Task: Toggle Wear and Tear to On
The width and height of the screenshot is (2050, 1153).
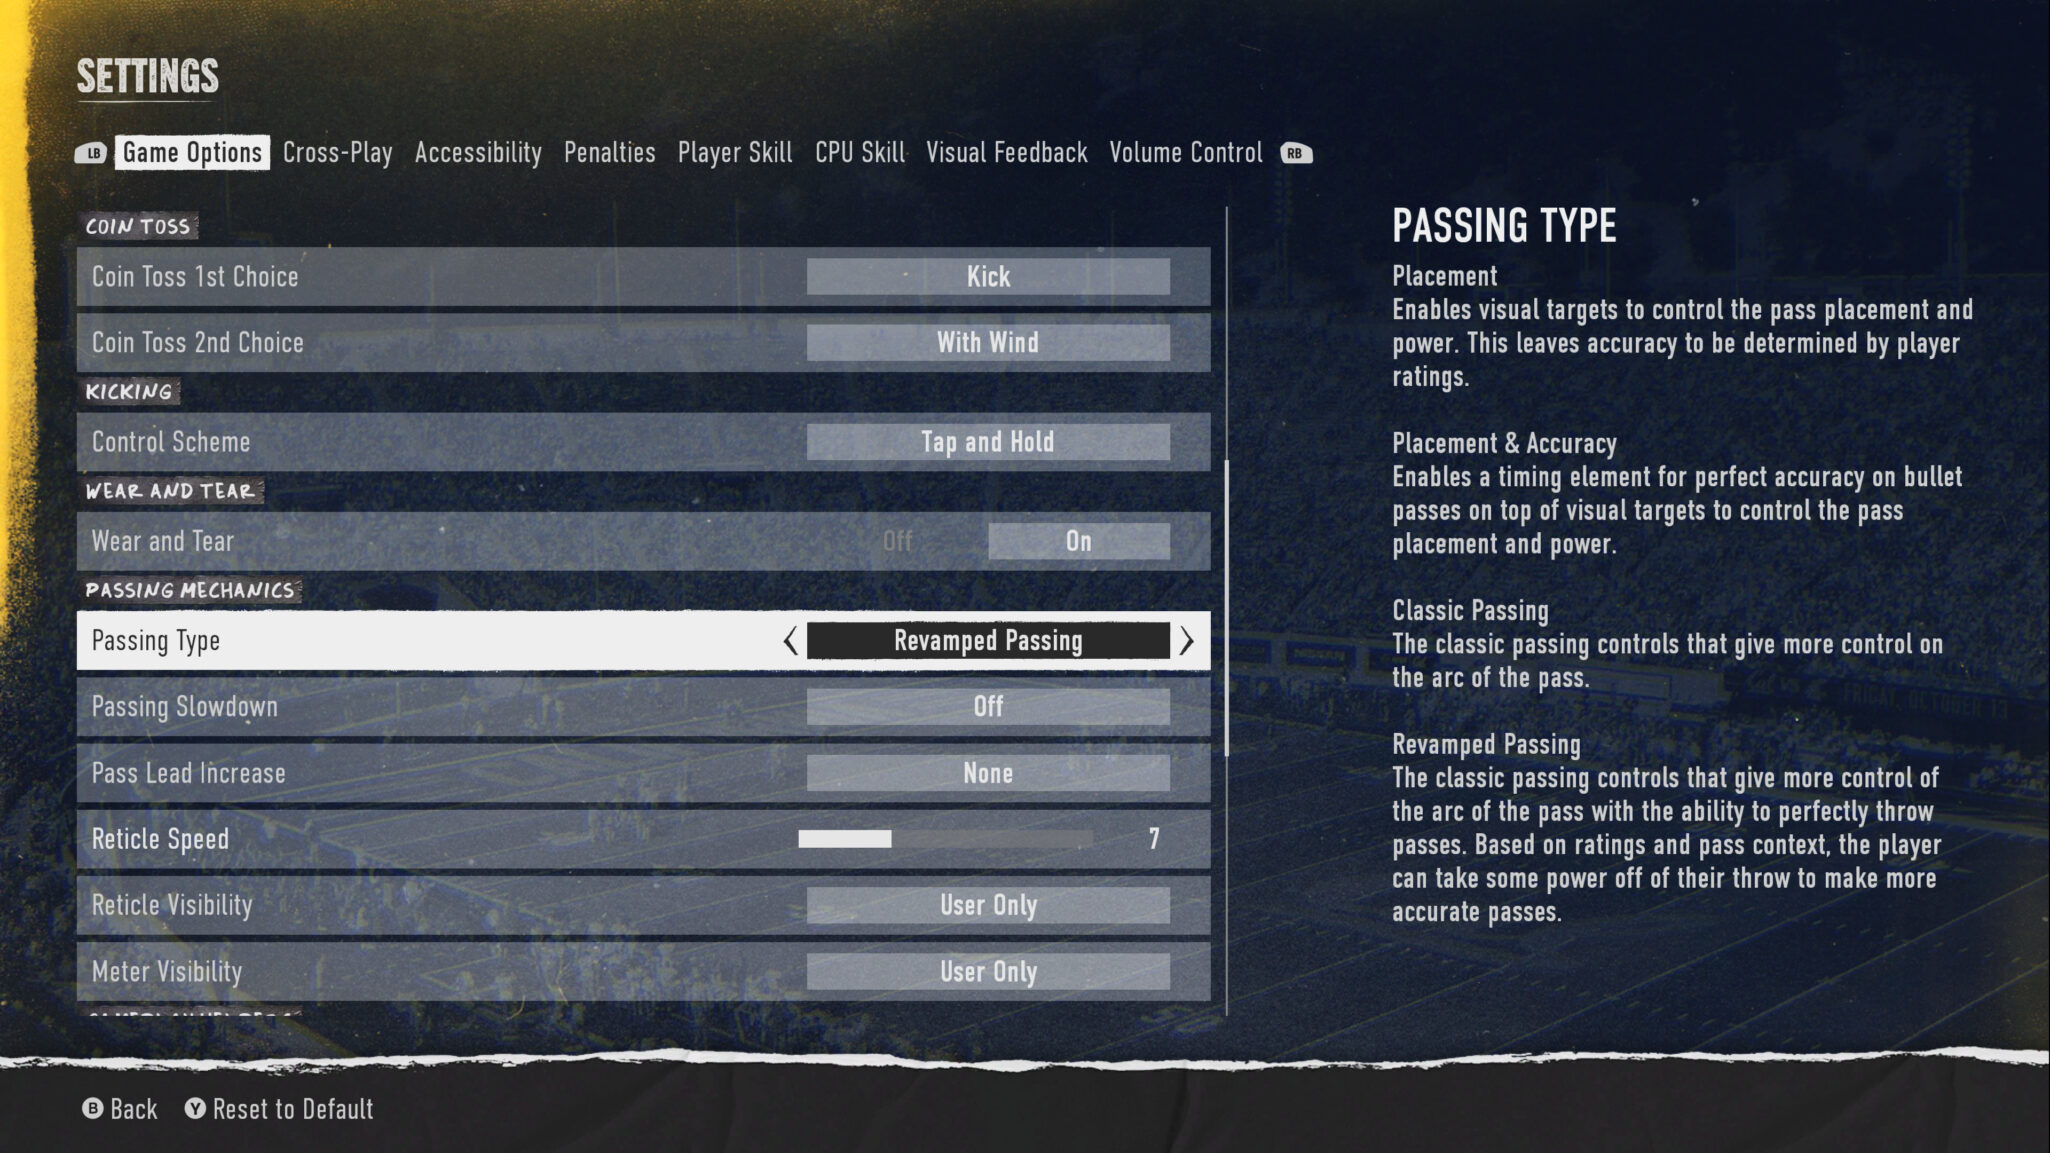Action: click(1077, 541)
